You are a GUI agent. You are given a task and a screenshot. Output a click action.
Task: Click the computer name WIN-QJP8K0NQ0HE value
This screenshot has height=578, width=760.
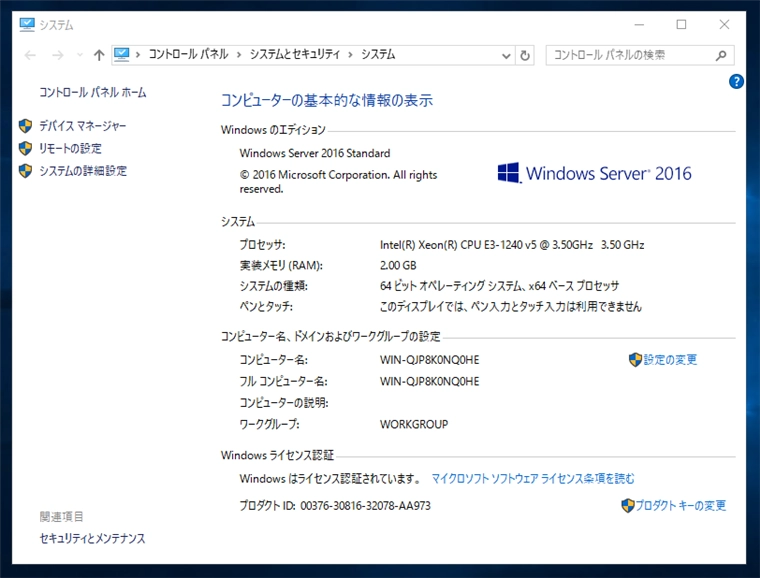(429, 360)
